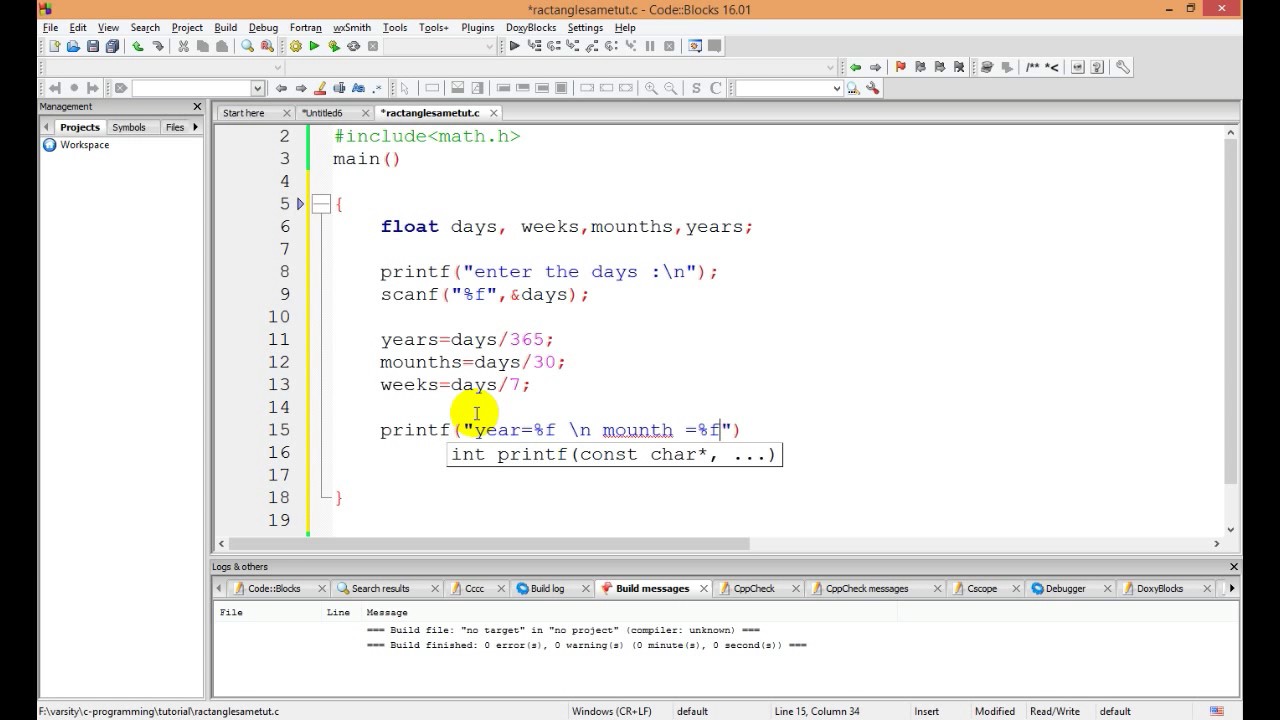Open debugging windows icon
The image size is (1280, 720).
695,46
